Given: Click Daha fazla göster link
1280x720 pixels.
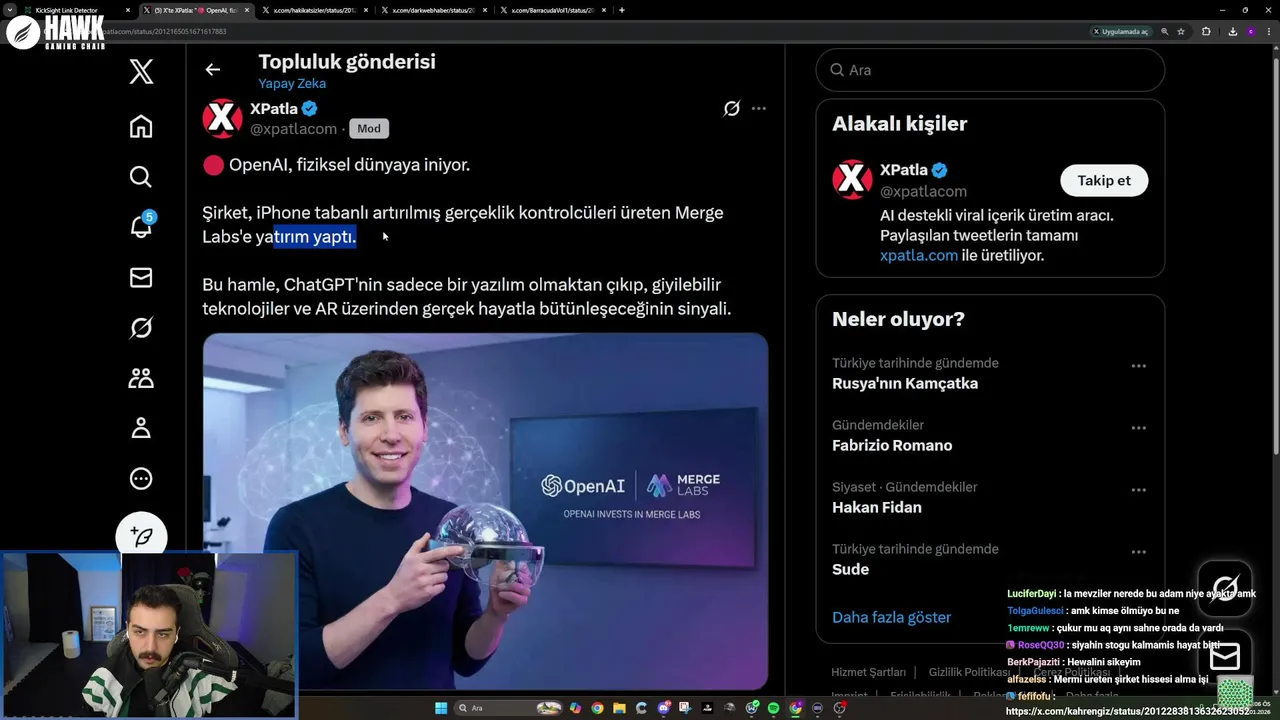Looking at the screenshot, I should point(891,617).
